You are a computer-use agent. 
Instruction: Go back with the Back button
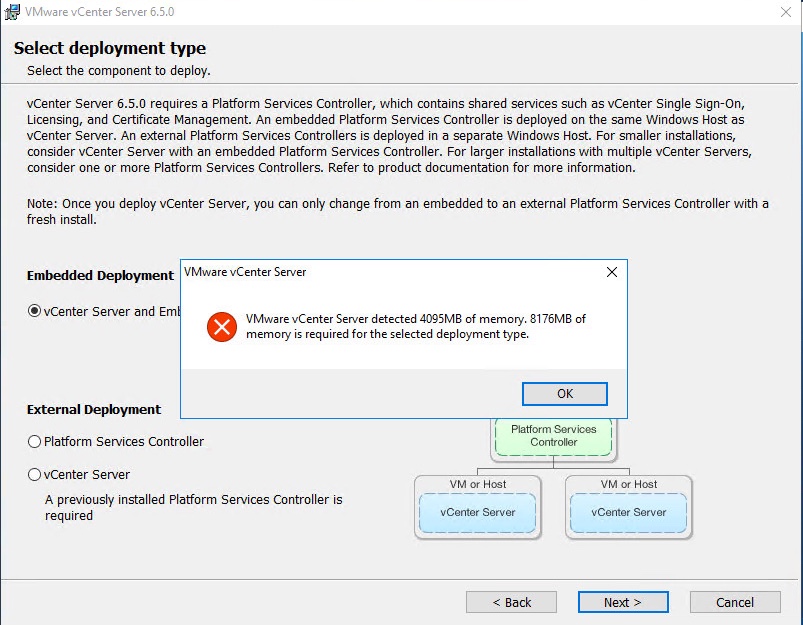pos(512,602)
